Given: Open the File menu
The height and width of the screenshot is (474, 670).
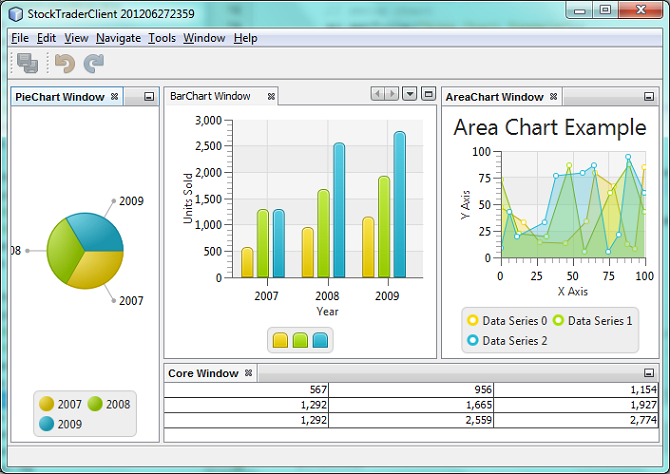Looking at the screenshot, I should (x=20, y=38).
